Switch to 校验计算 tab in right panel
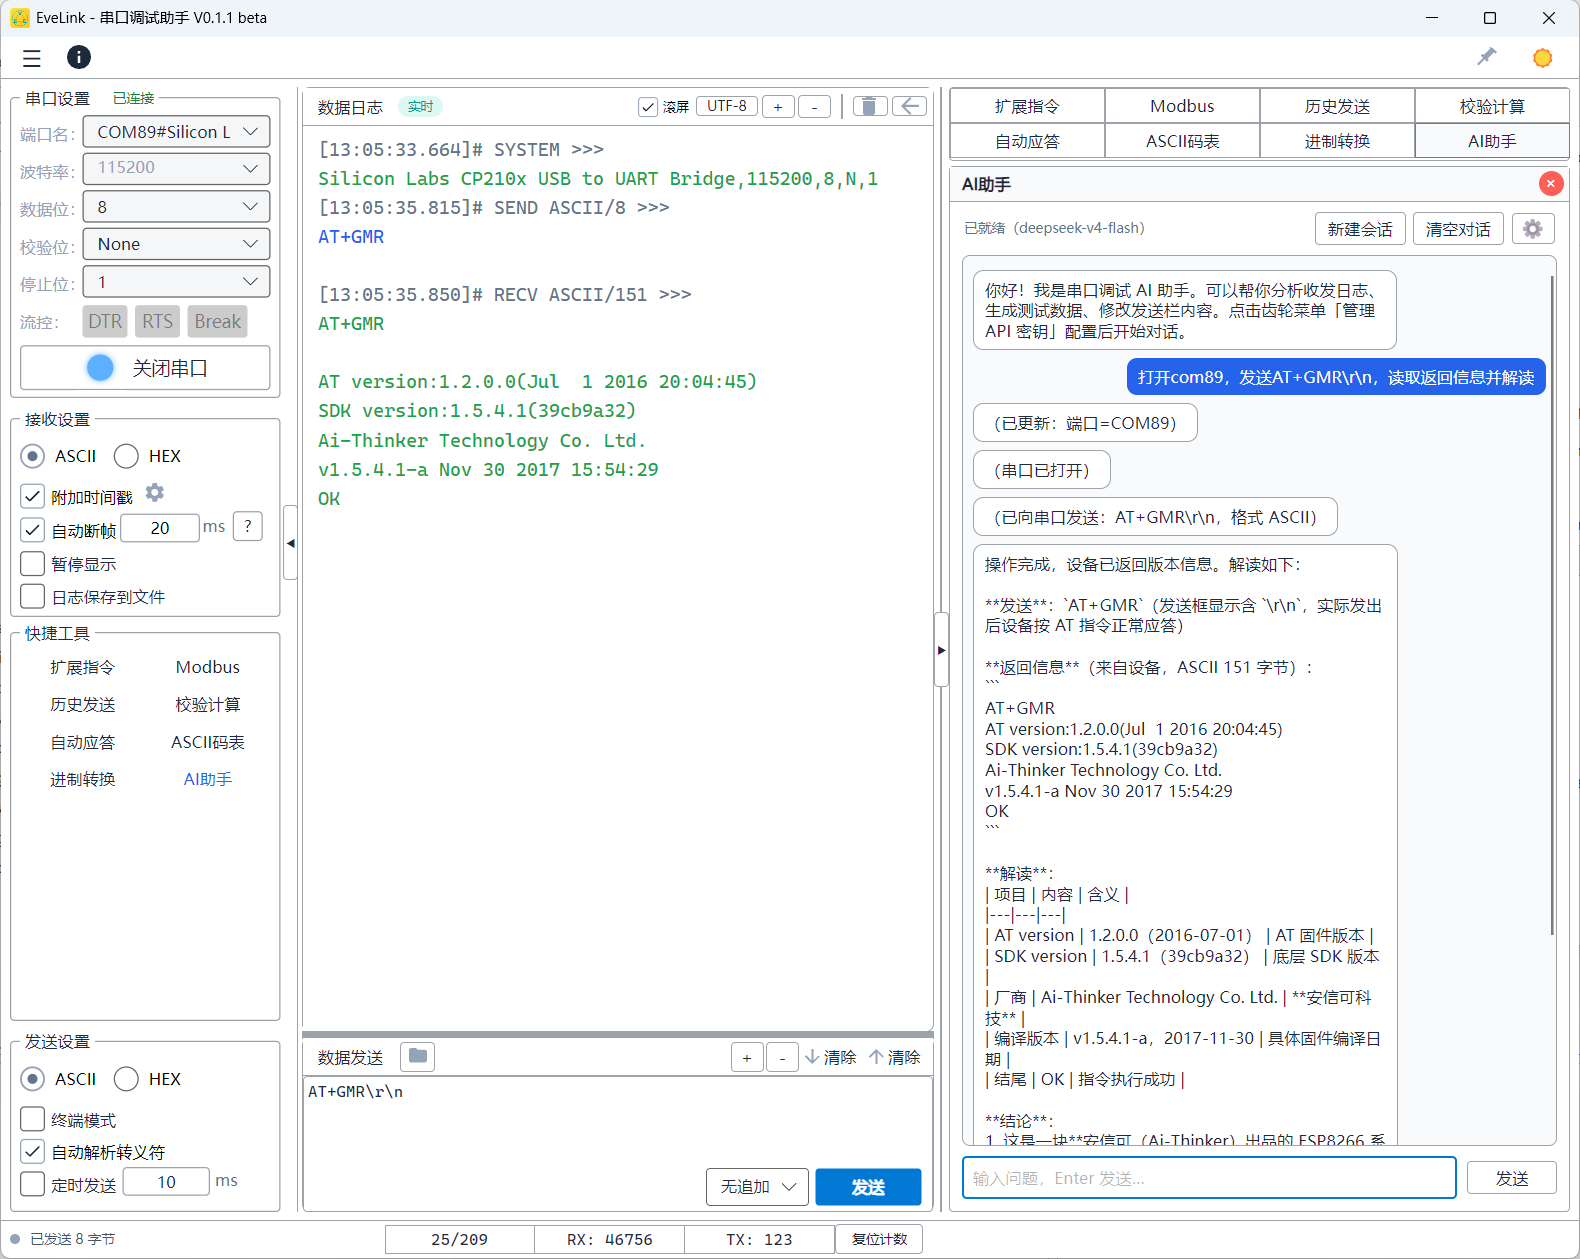Screen dimensions: 1580x1259 point(1492,106)
